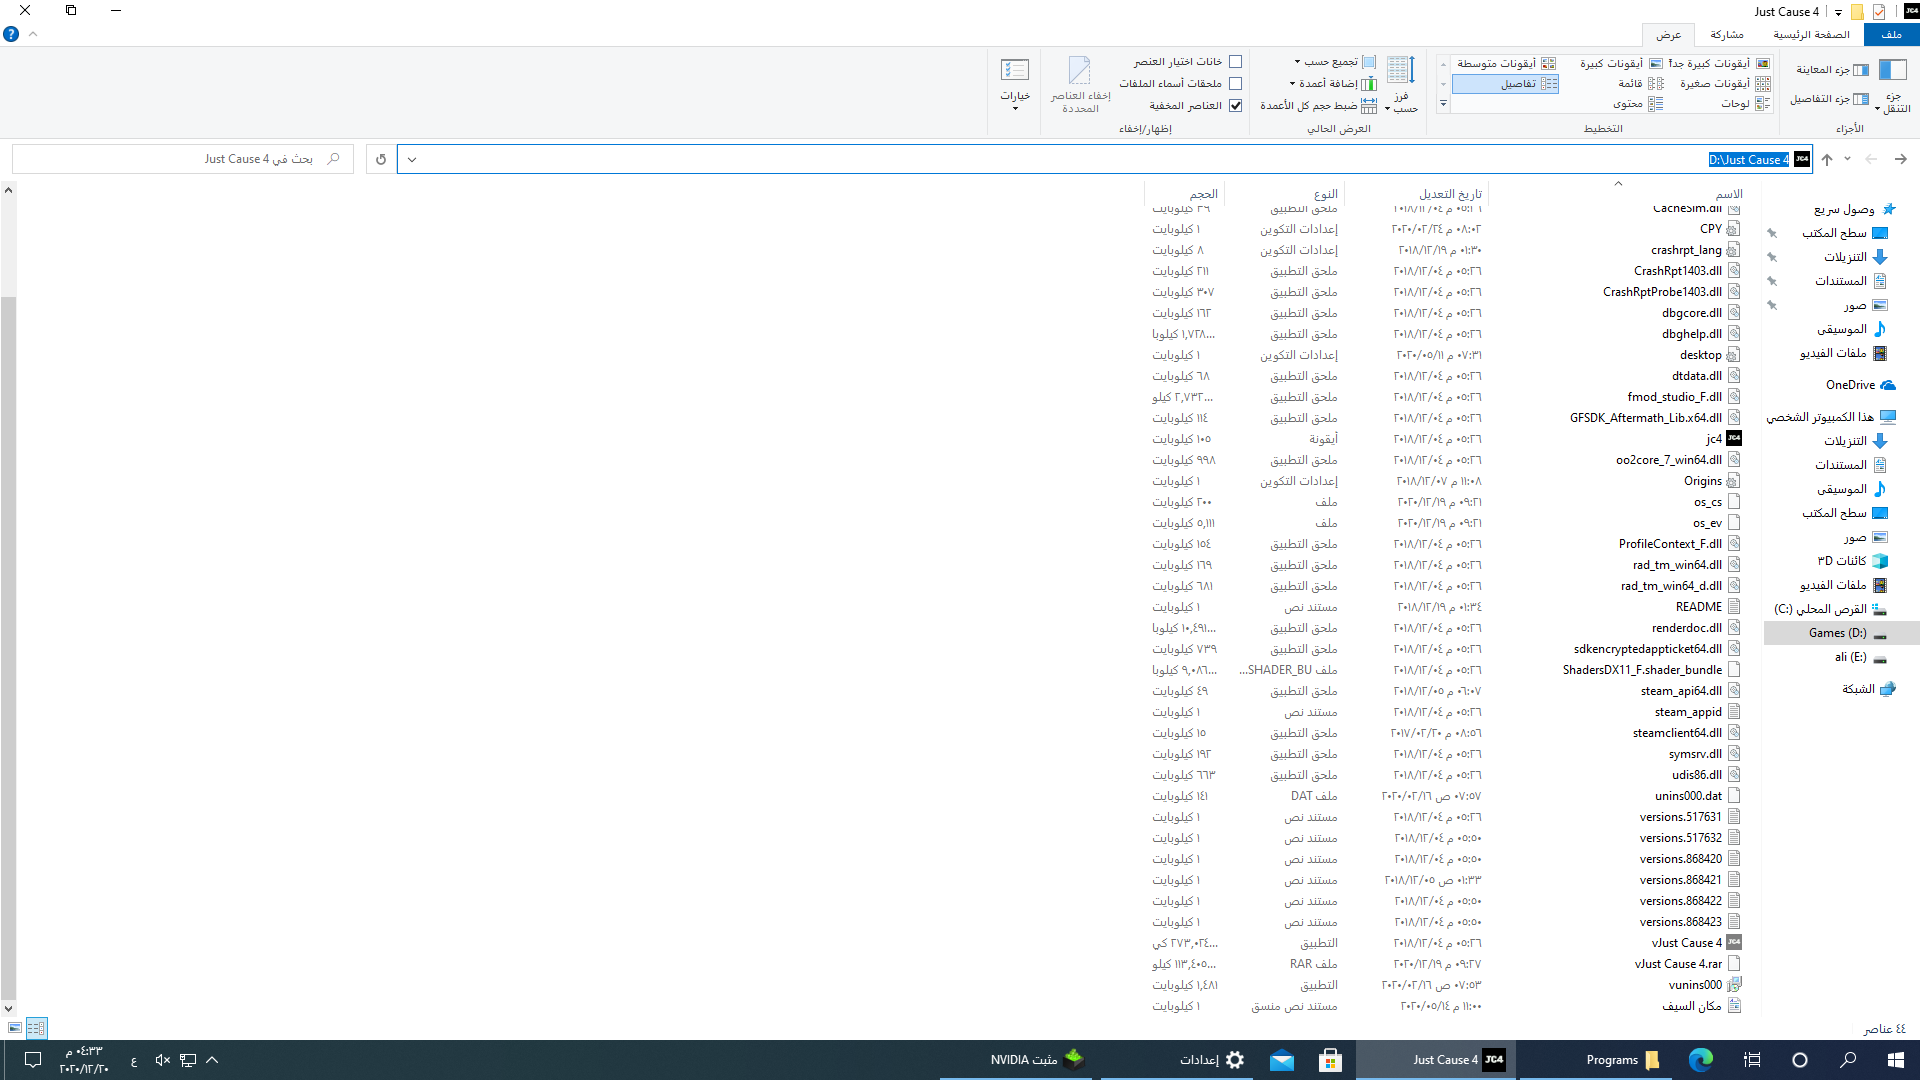Click the D:\Just Cause 4 address bar
The image size is (1920, 1080).
pos(1104,159)
